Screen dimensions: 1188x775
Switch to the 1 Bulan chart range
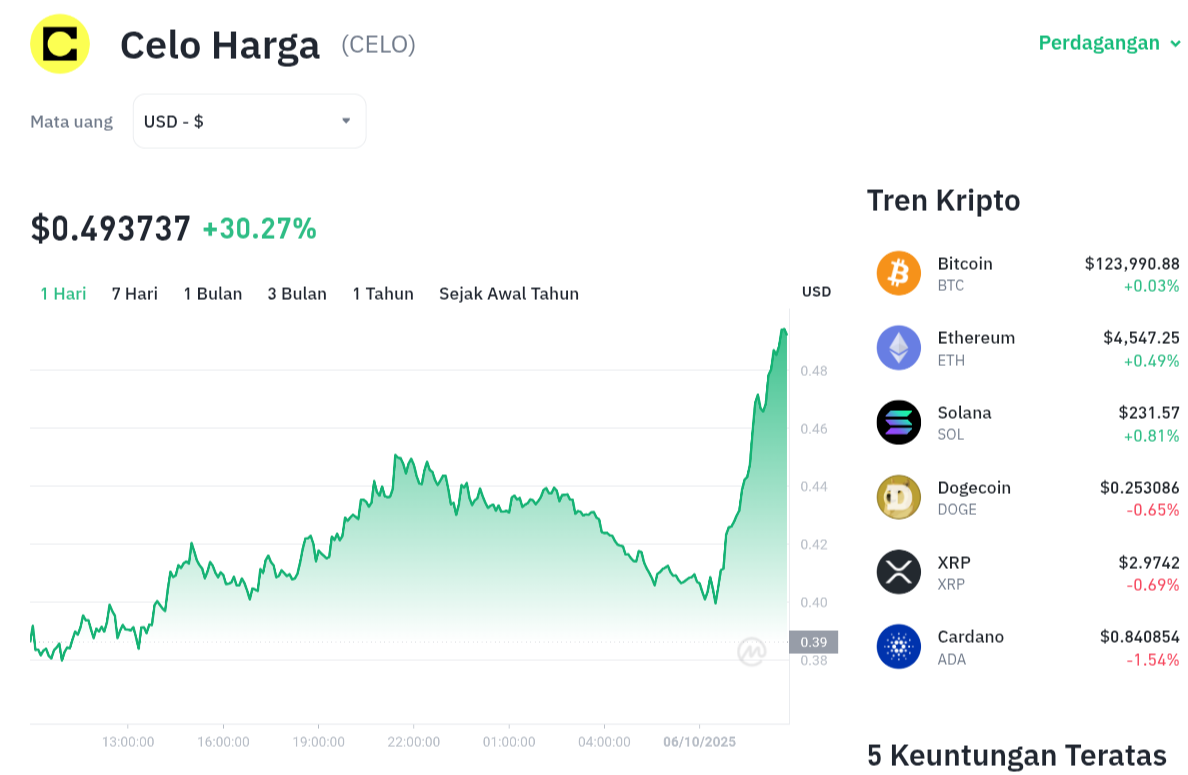213,293
